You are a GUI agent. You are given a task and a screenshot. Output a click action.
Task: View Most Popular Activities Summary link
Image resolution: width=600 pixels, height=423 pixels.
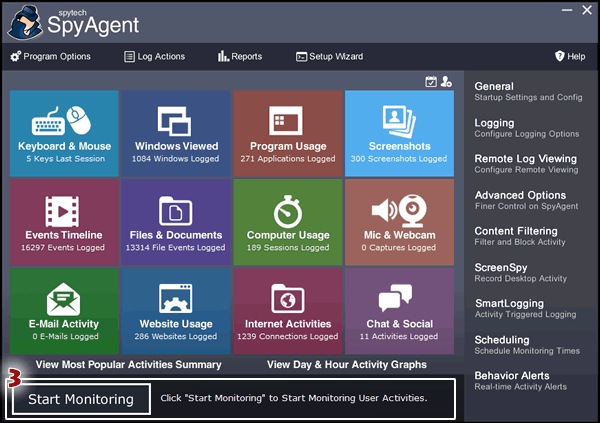(x=128, y=365)
